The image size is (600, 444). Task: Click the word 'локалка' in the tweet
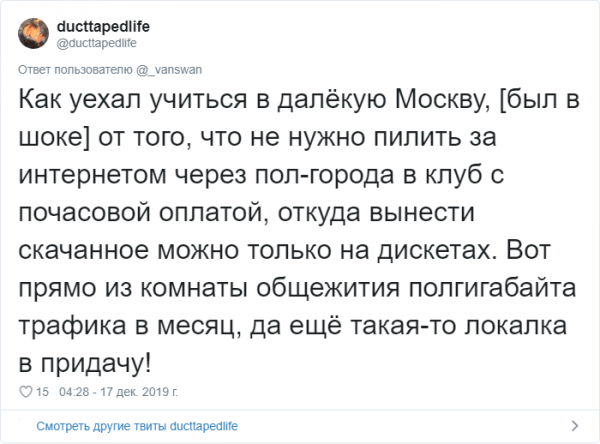pyautogui.click(x=515, y=326)
